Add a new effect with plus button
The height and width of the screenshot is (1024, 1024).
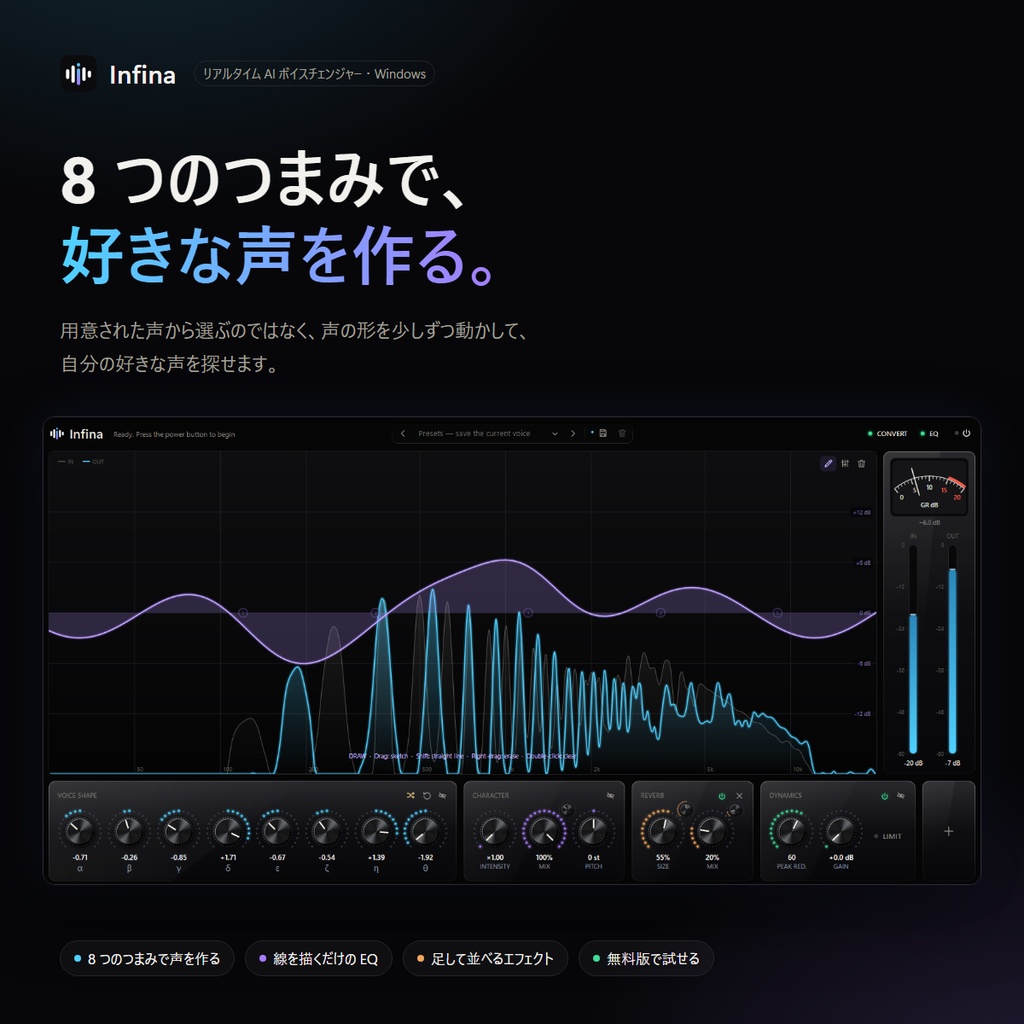pyautogui.click(x=948, y=831)
